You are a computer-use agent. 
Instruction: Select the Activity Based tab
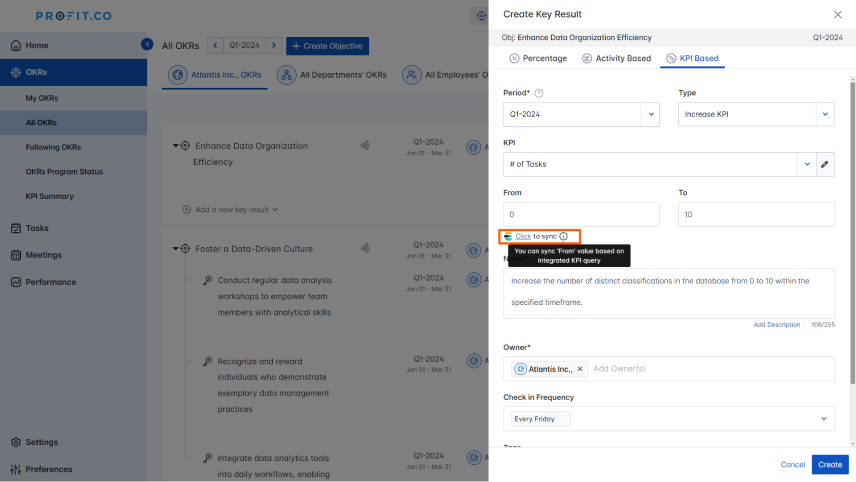click(616, 58)
